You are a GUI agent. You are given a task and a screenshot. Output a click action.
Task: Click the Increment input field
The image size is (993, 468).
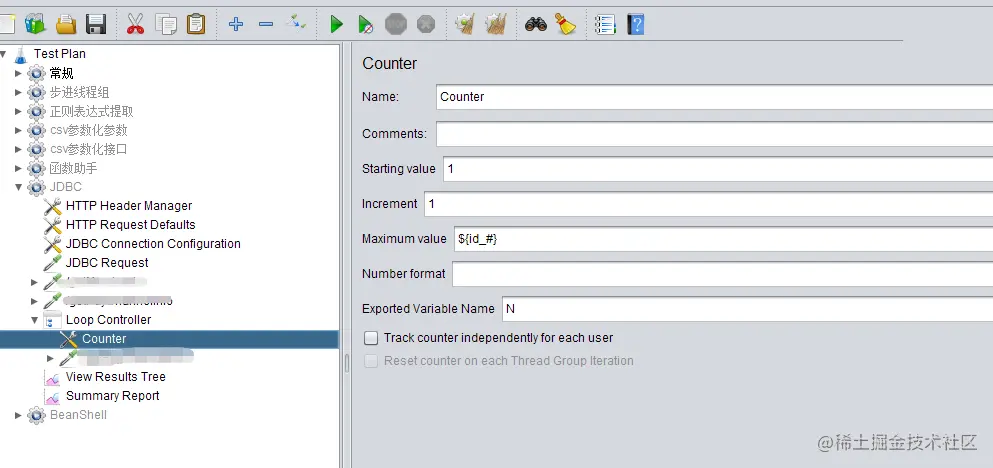[x=709, y=204]
